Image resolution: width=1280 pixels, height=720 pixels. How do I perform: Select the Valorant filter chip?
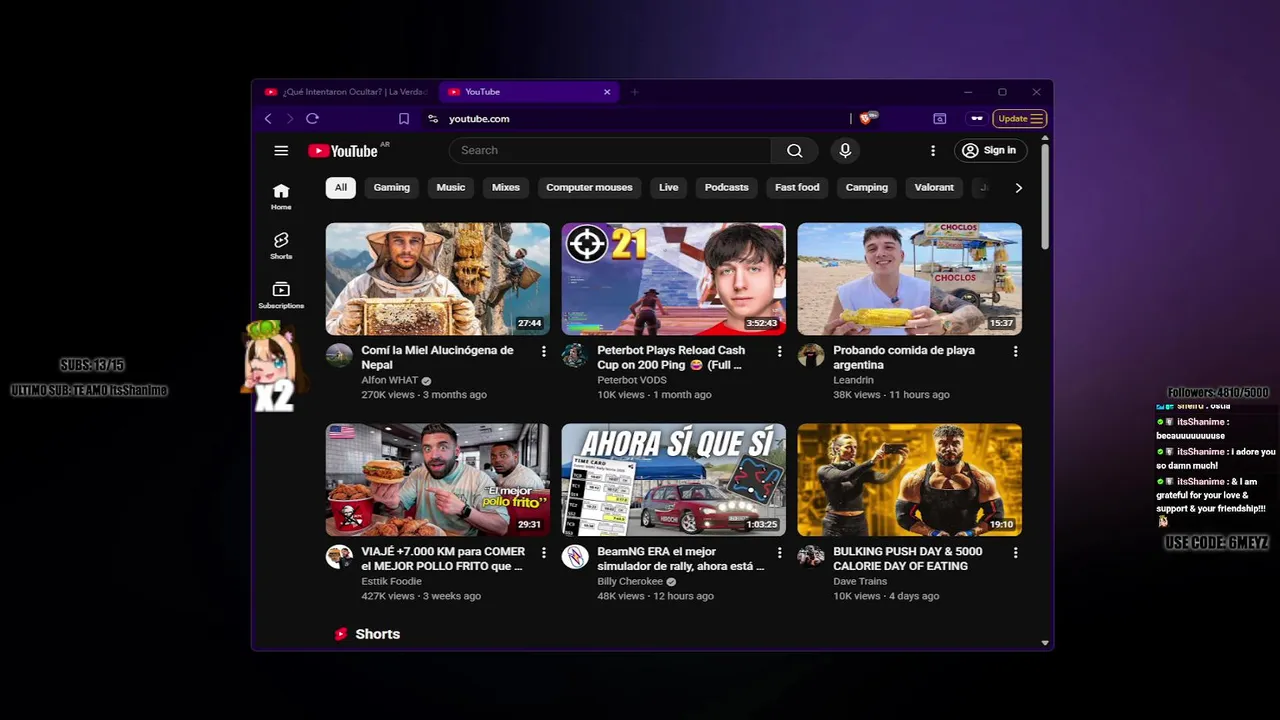tap(934, 187)
